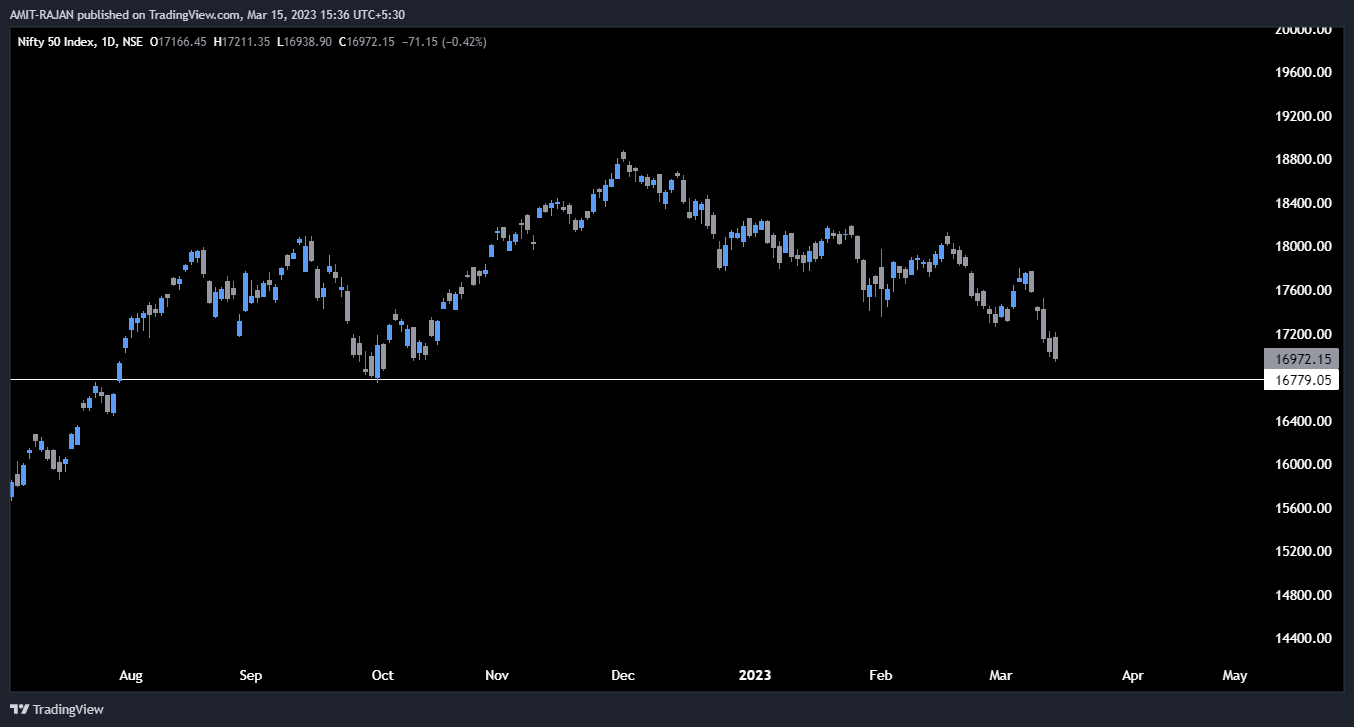Click the high value H17211.35
The image size is (1354, 727).
pyautogui.click(x=242, y=42)
